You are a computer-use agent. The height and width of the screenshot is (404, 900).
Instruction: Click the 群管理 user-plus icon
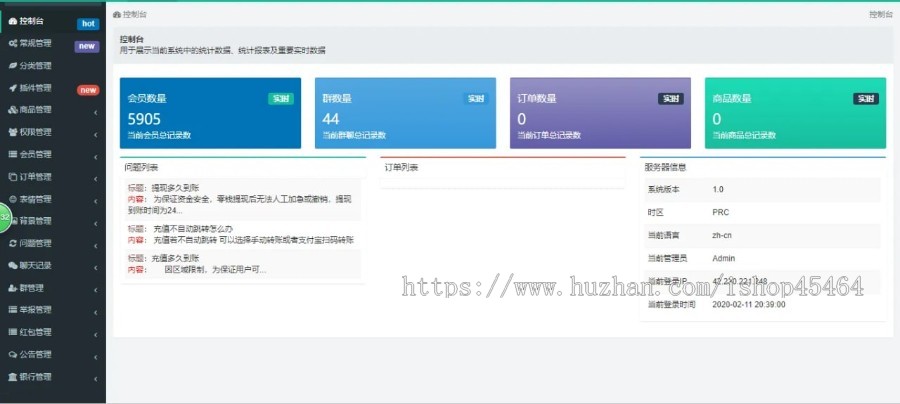click(13, 288)
